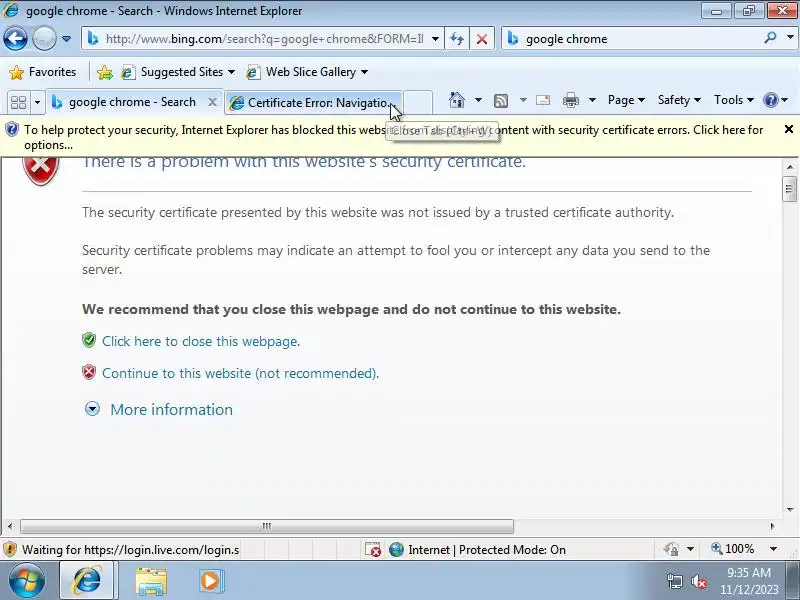Open the Windows Start menu orb
This screenshot has width=800, height=600.
click(26, 580)
